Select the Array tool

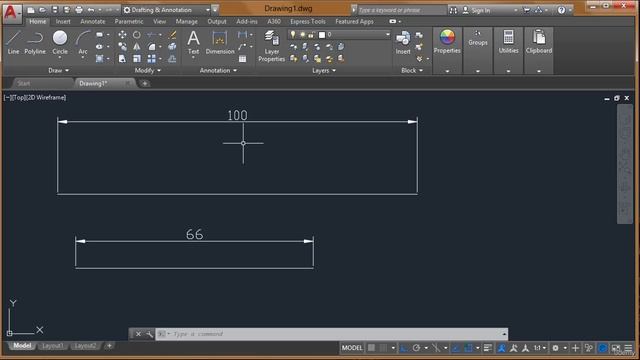(151, 59)
